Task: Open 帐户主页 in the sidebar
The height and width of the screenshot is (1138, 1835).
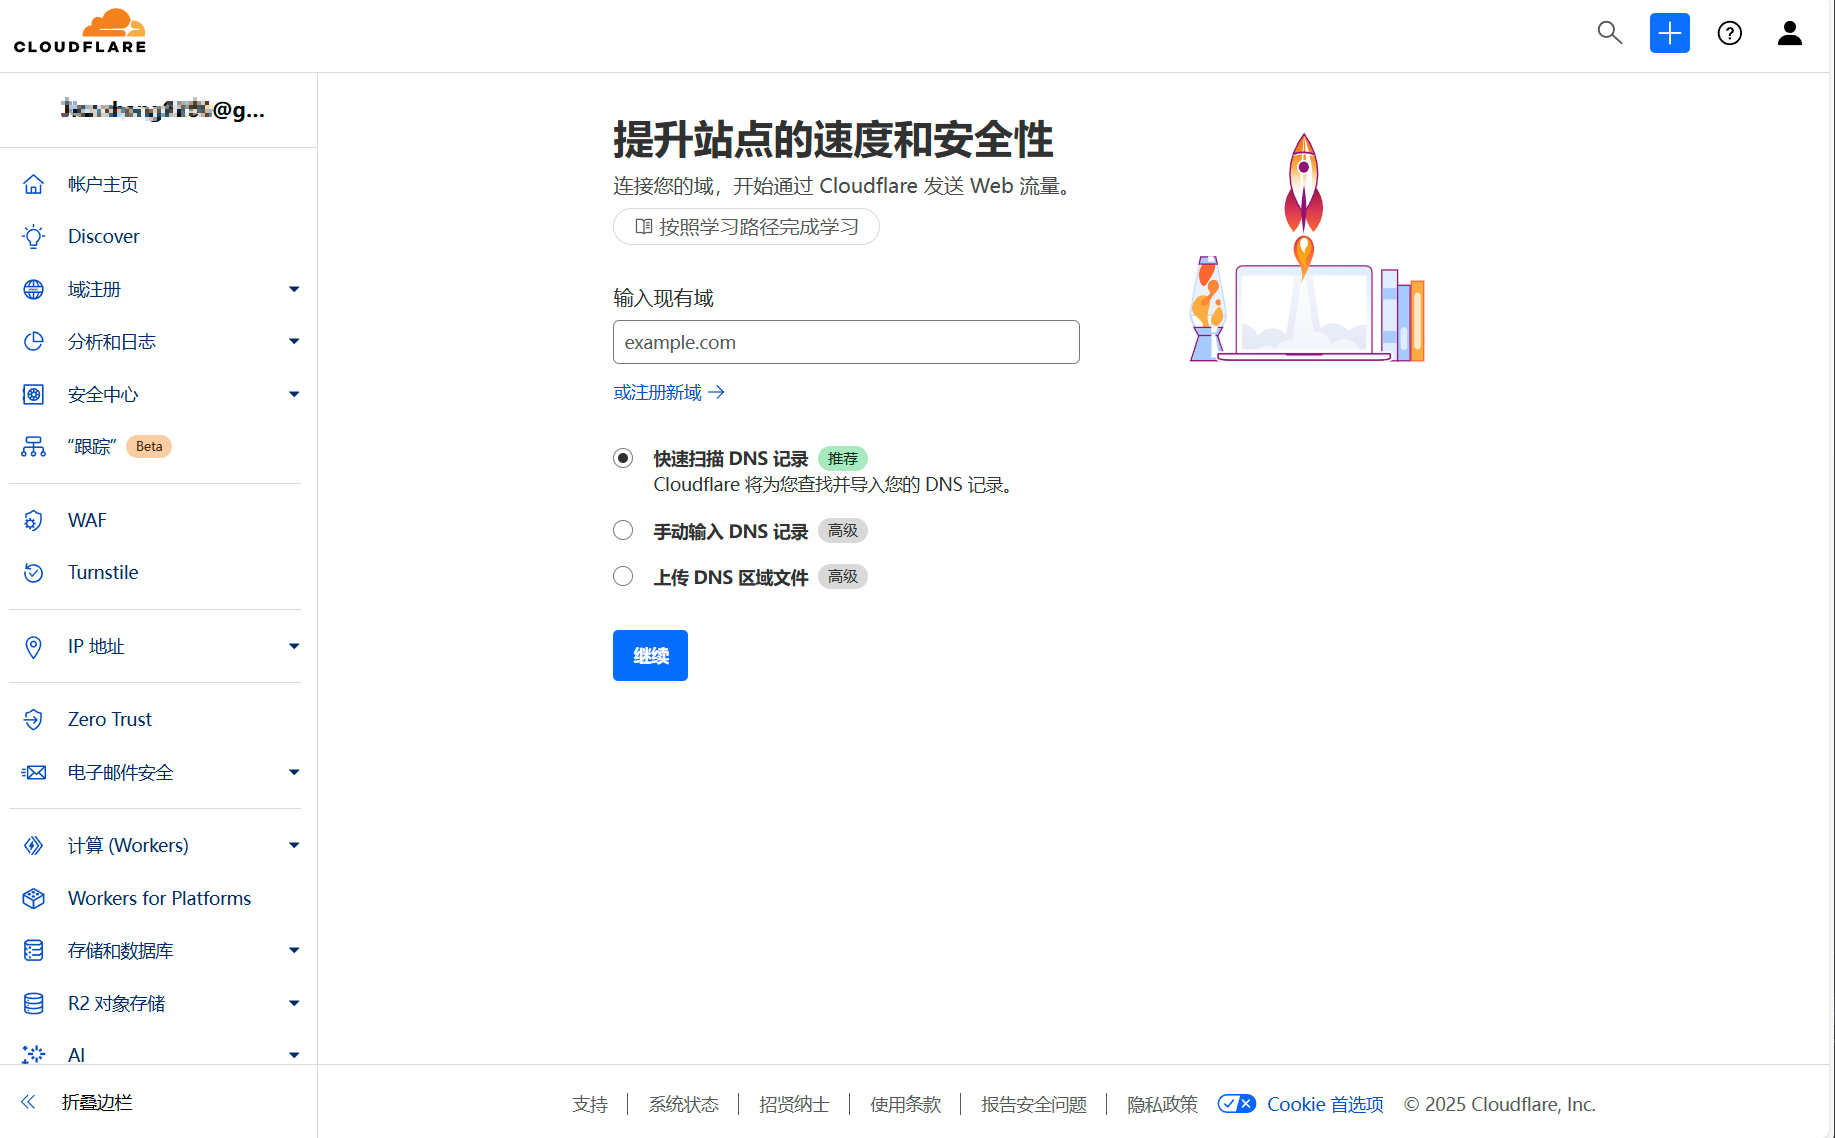Action: (x=103, y=185)
